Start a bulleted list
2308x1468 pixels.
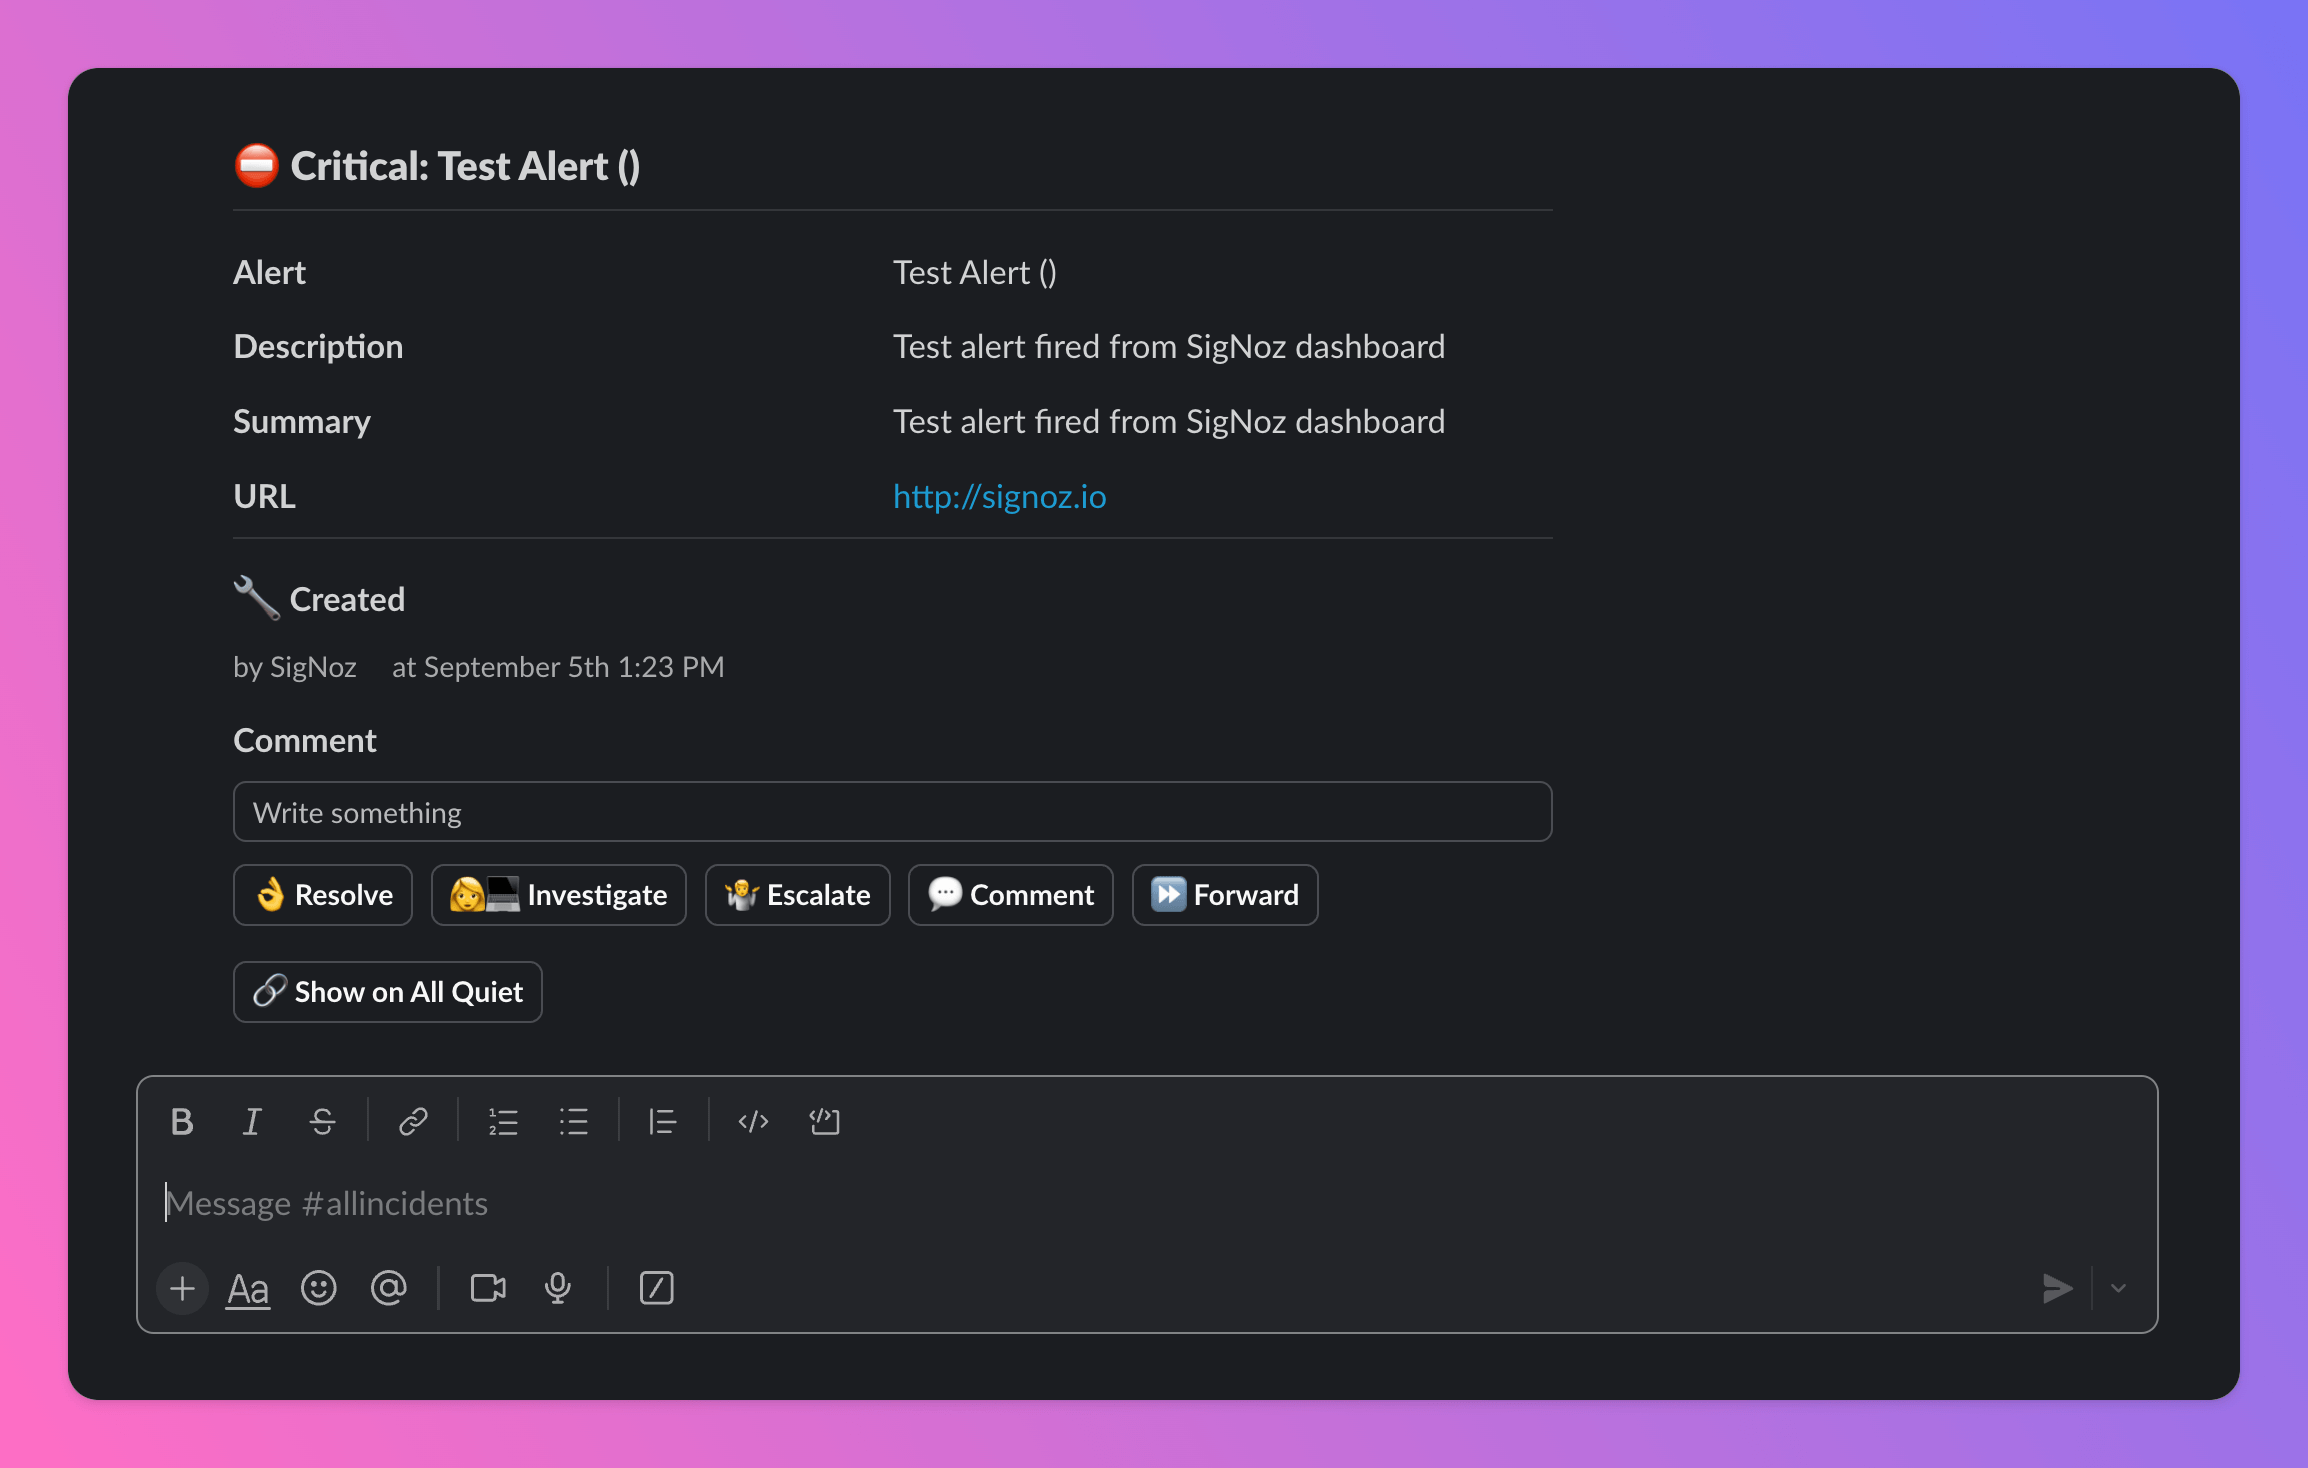(x=574, y=1122)
